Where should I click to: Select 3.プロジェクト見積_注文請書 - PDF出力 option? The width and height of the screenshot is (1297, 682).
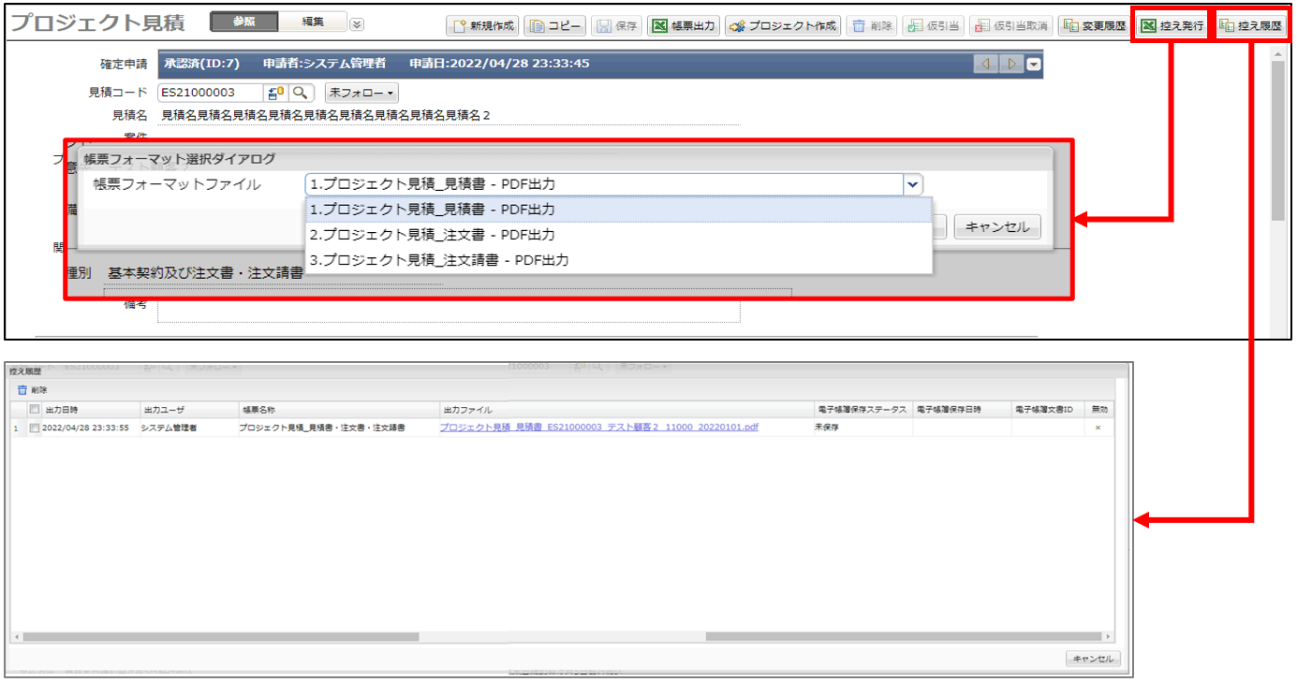pyautogui.click(x=618, y=260)
